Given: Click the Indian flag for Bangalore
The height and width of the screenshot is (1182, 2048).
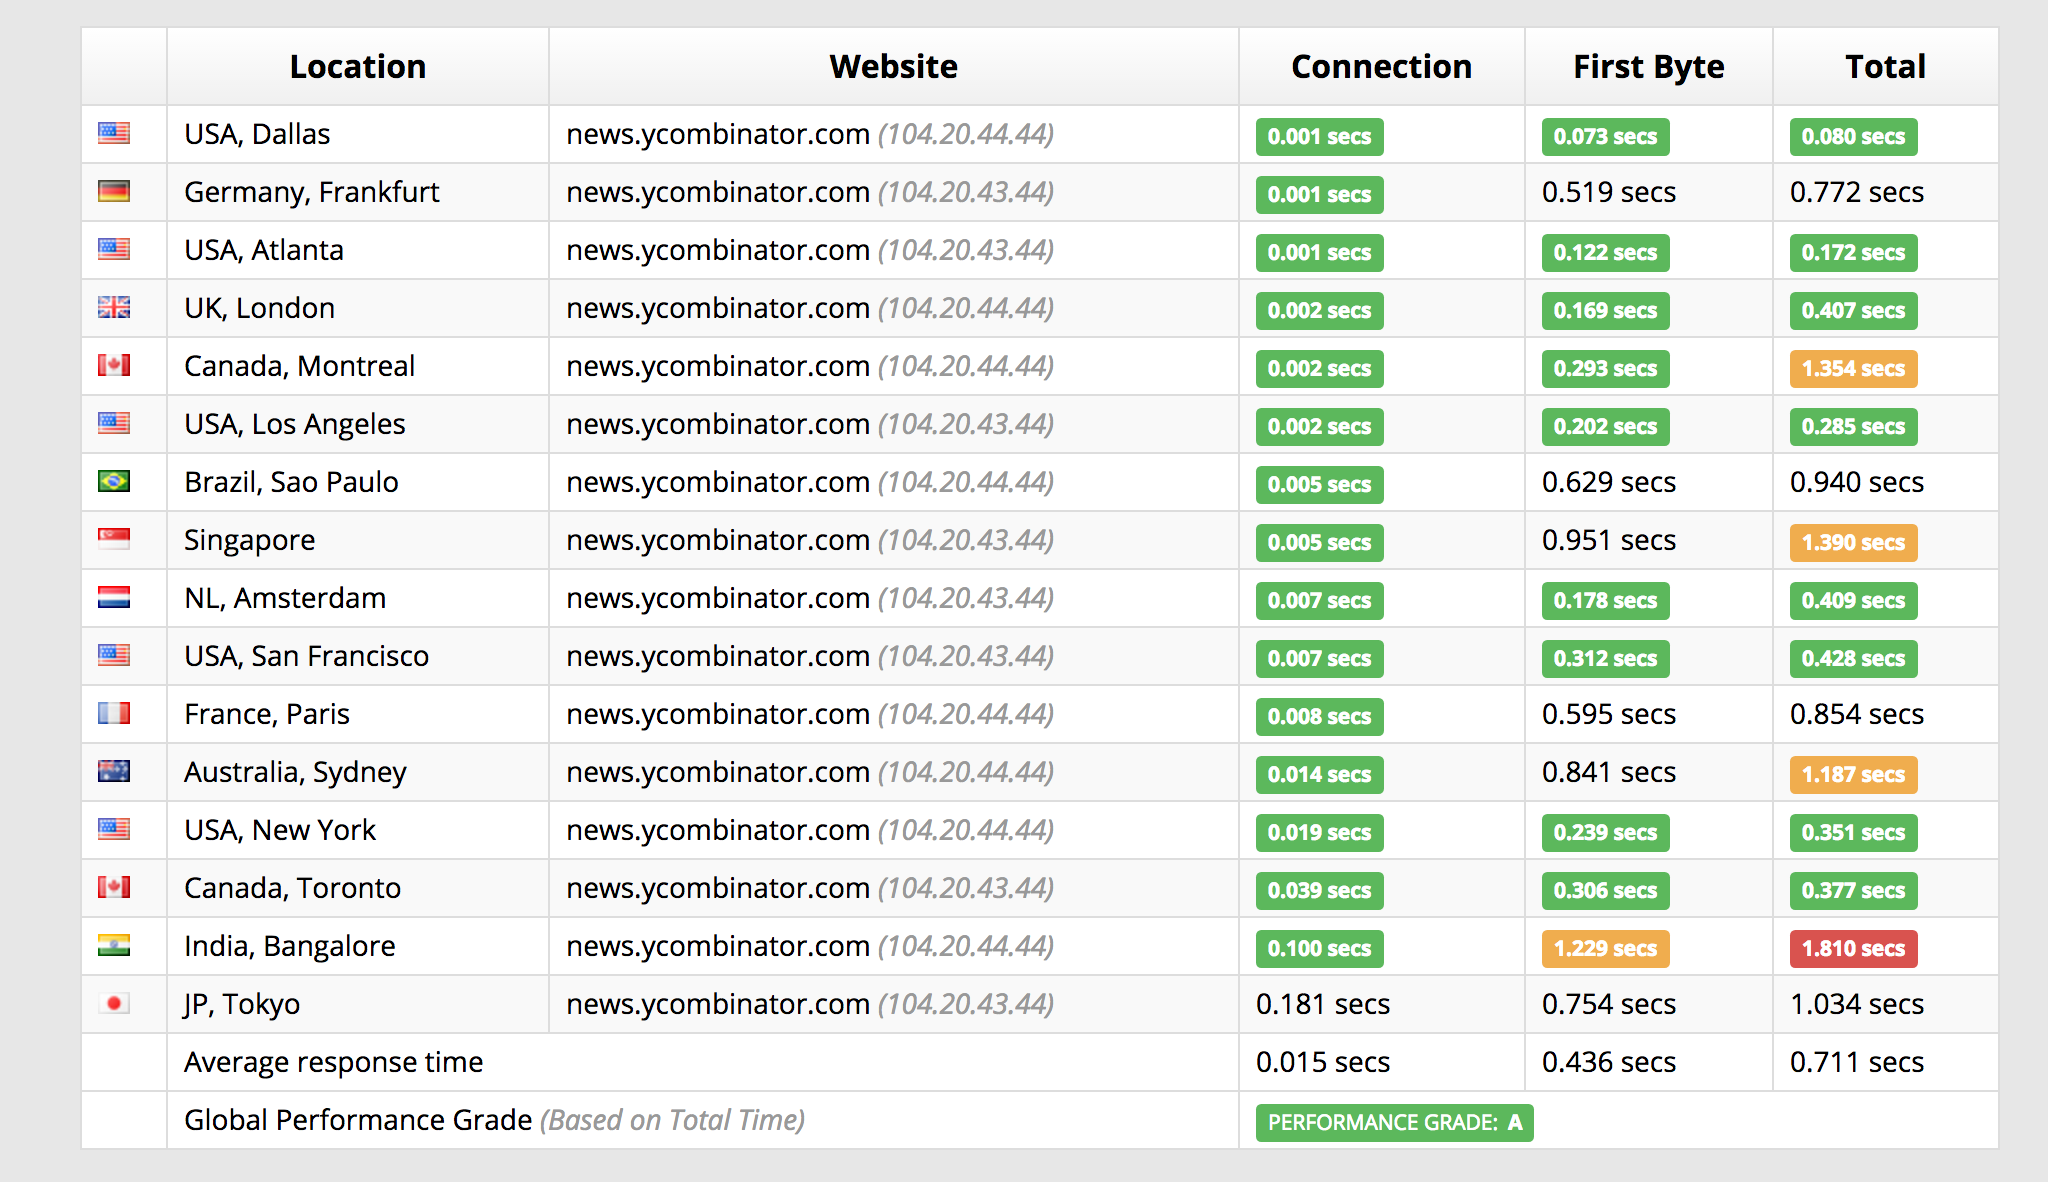Looking at the screenshot, I should (114, 945).
